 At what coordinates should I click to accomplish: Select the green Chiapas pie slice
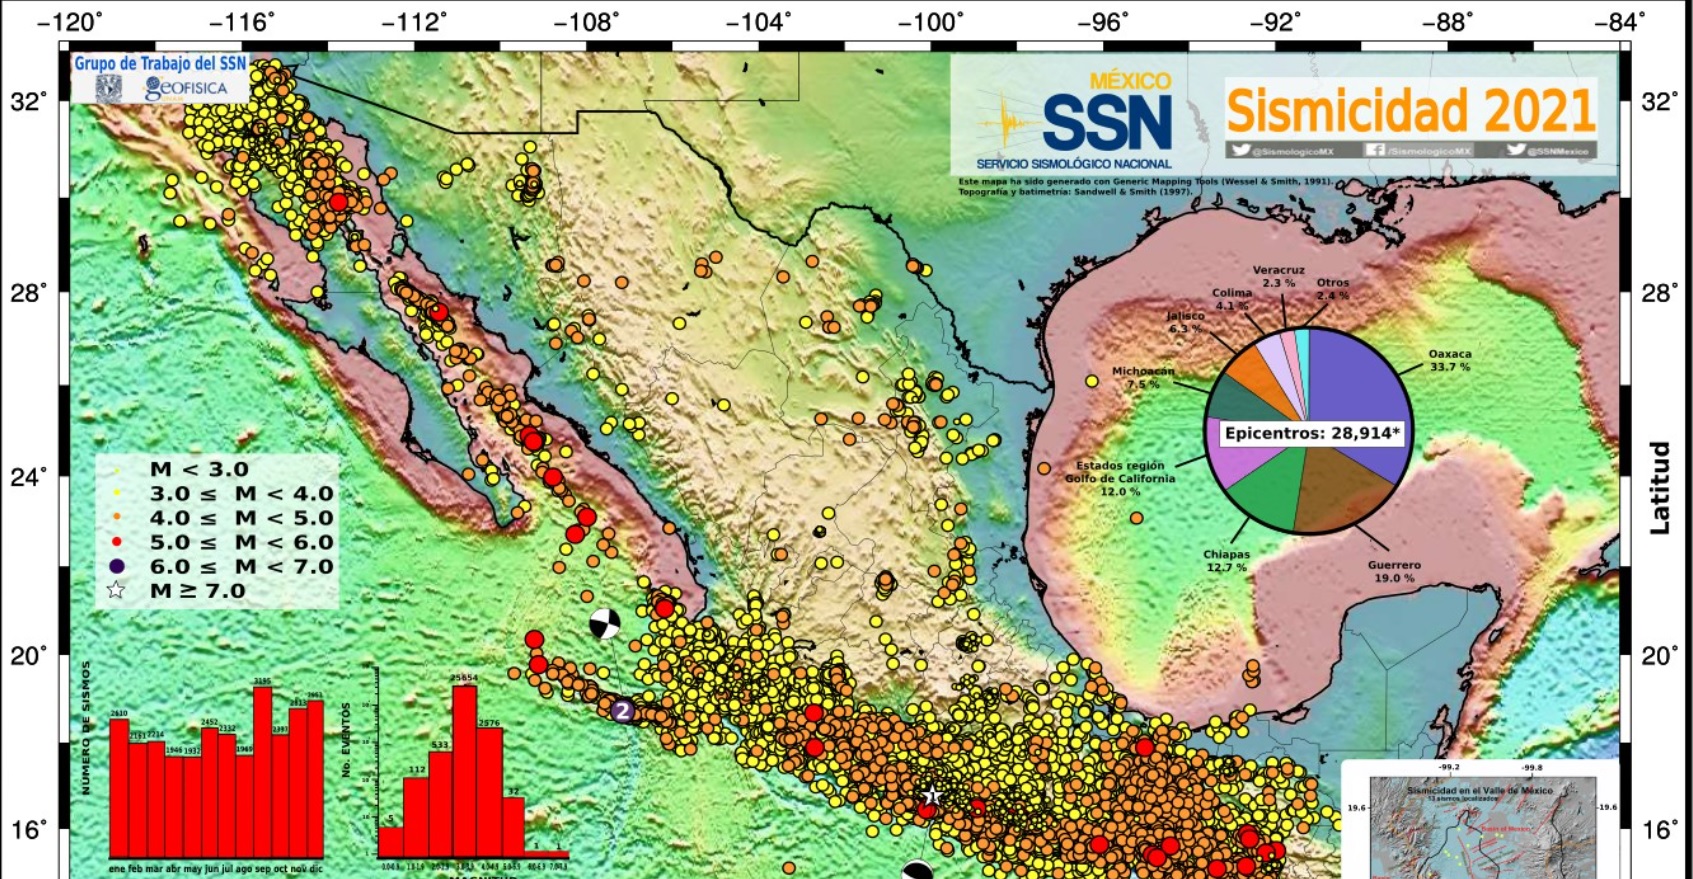pyautogui.click(x=1265, y=490)
